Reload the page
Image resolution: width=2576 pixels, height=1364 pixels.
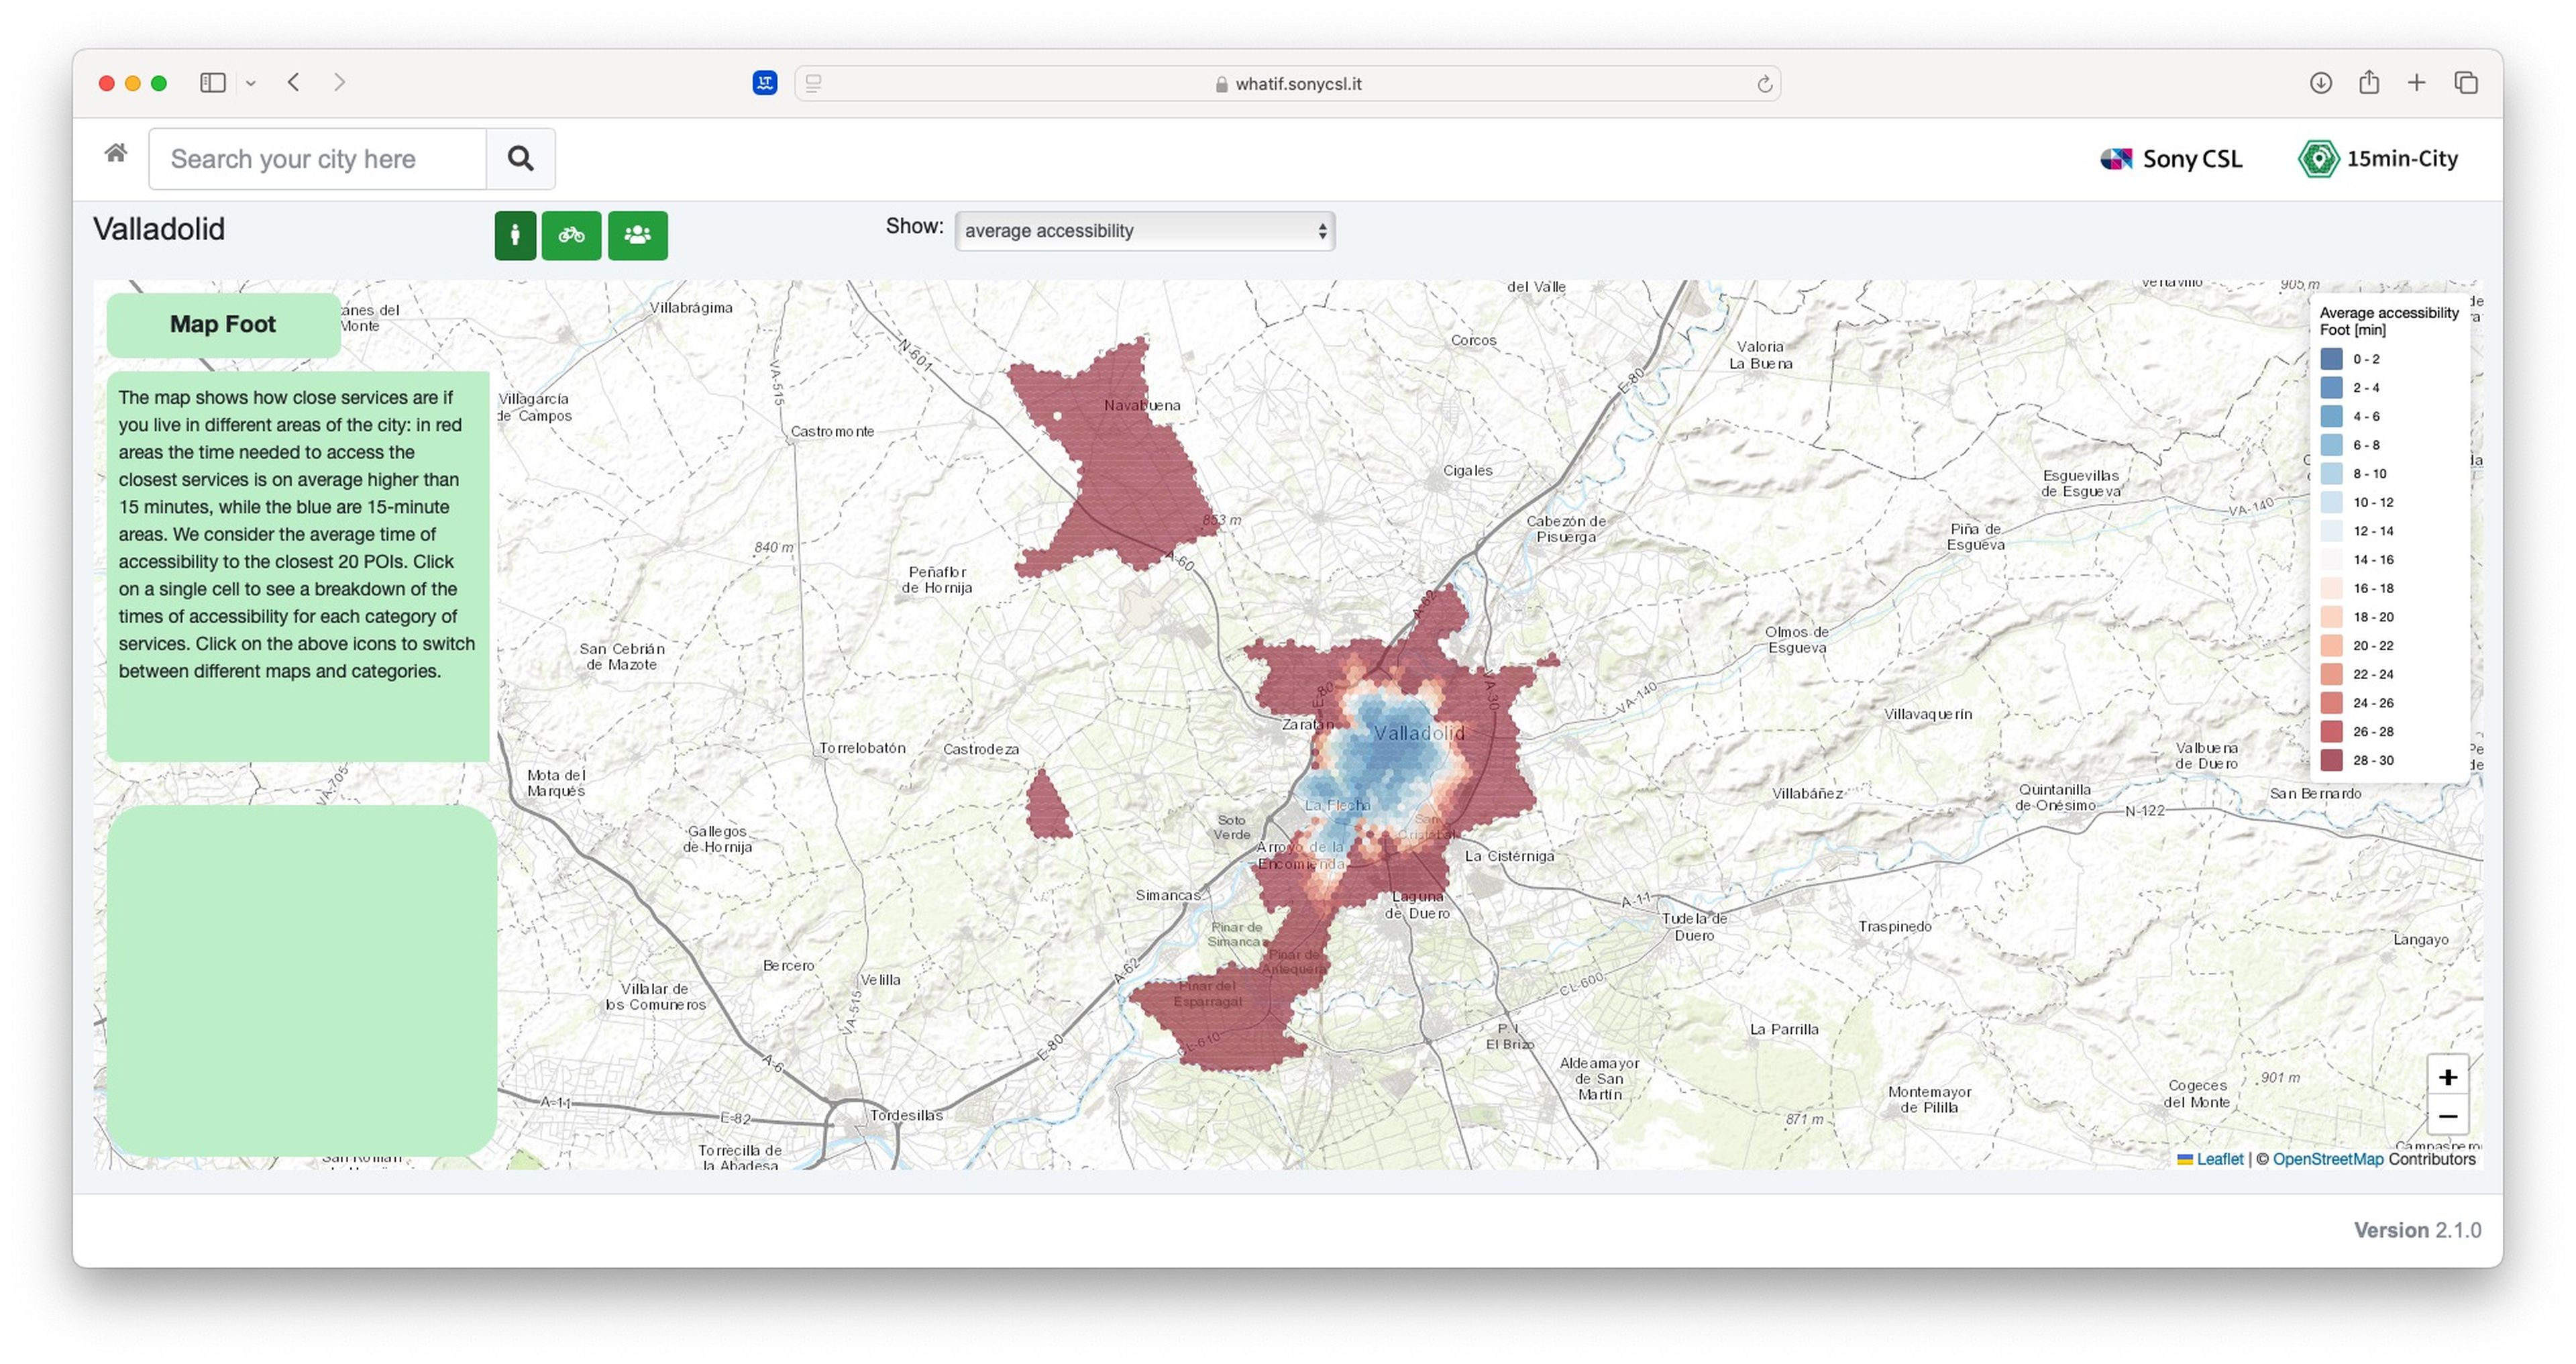click(1765, 84)
